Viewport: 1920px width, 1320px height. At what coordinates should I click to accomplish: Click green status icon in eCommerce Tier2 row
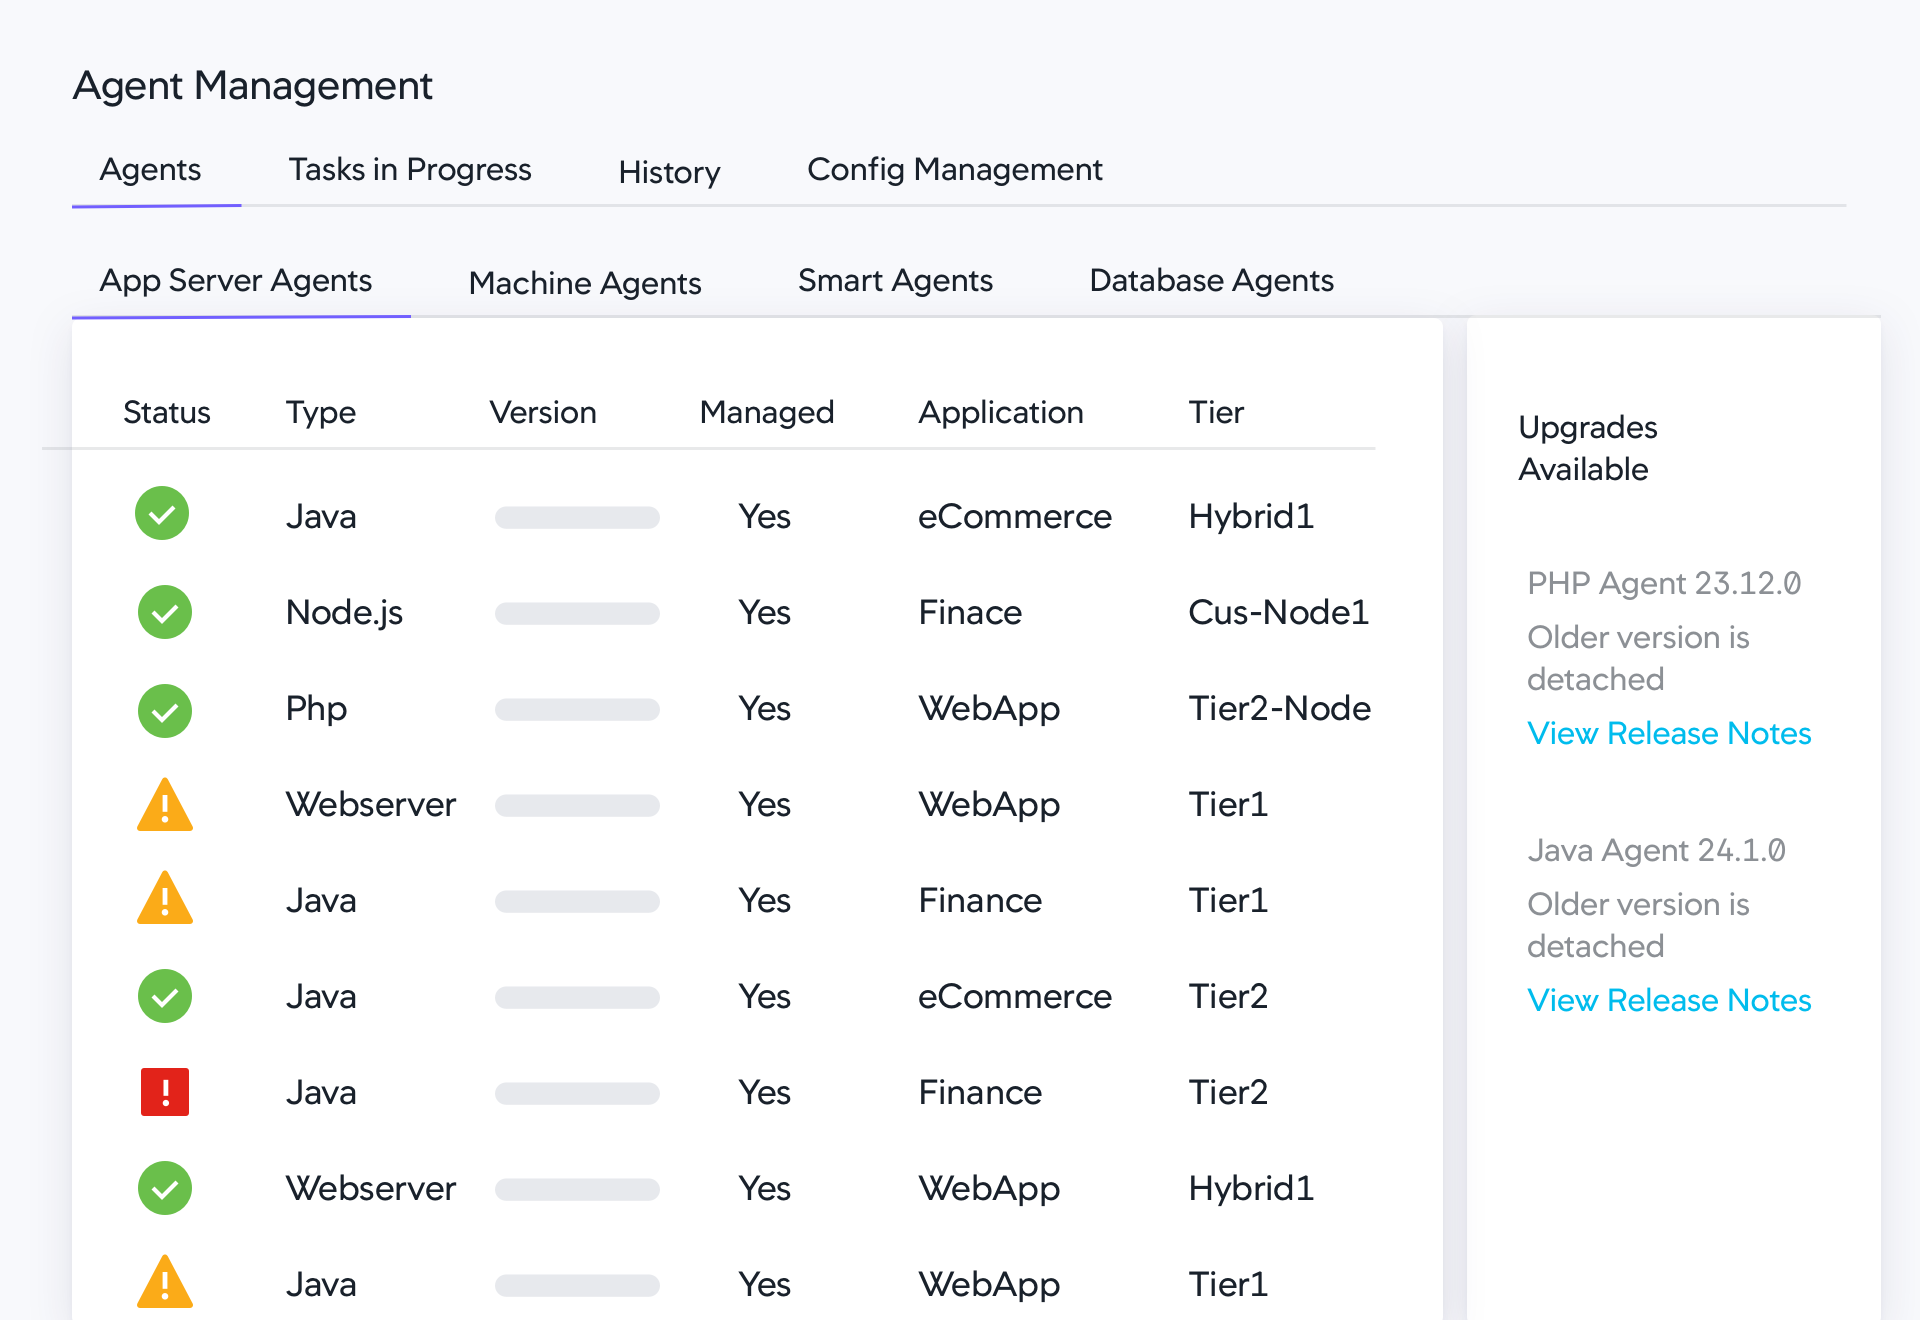(x=165, y=996)
